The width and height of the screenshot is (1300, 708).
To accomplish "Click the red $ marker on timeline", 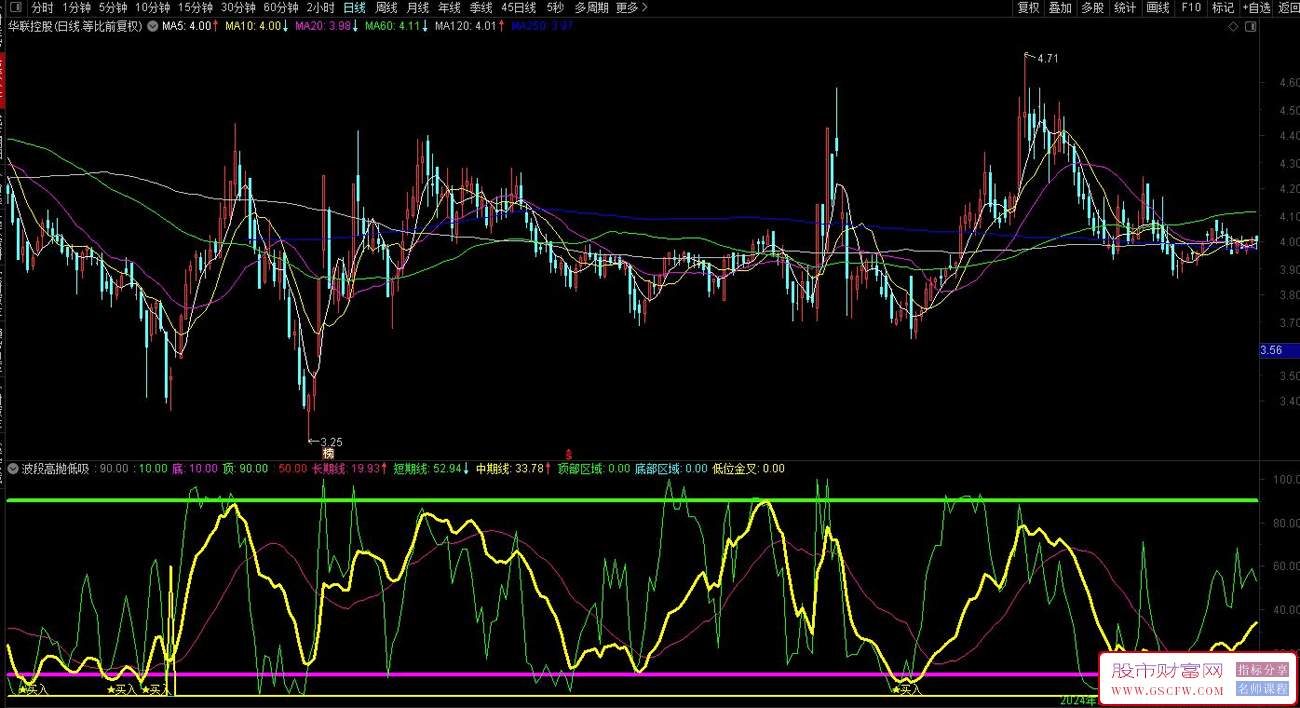I will tap(569, 454).
